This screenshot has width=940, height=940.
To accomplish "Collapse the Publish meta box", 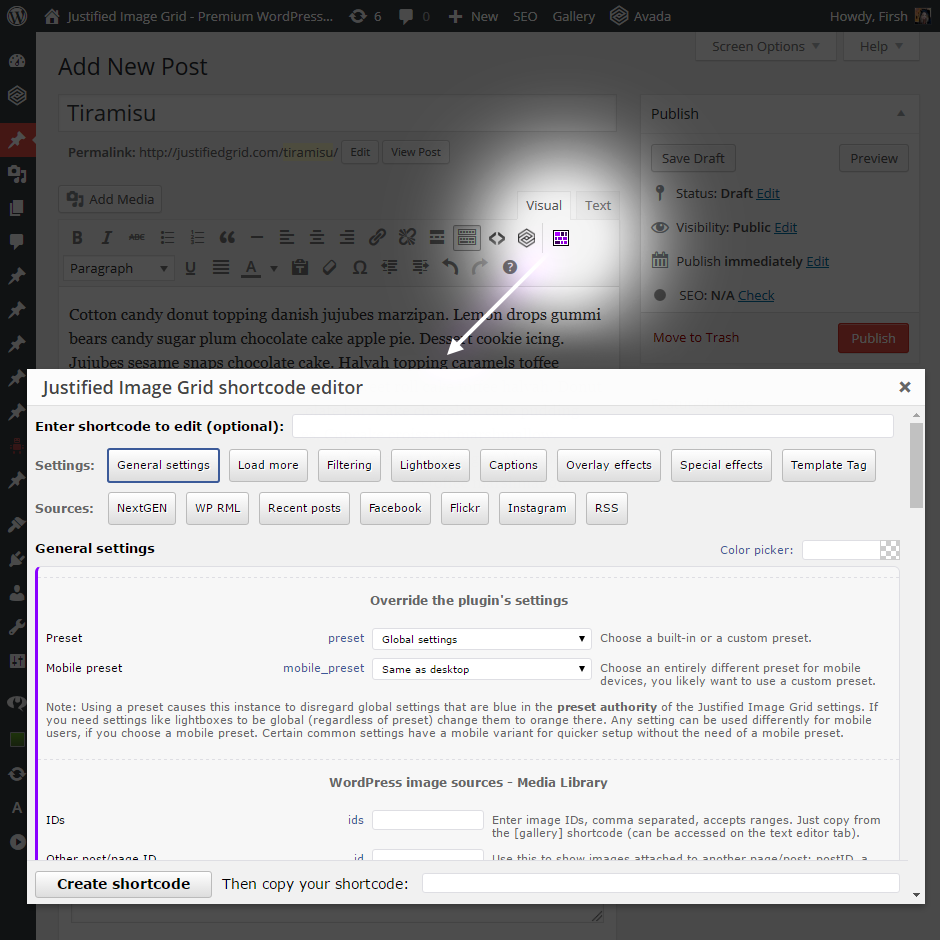I will pos(900,114).
